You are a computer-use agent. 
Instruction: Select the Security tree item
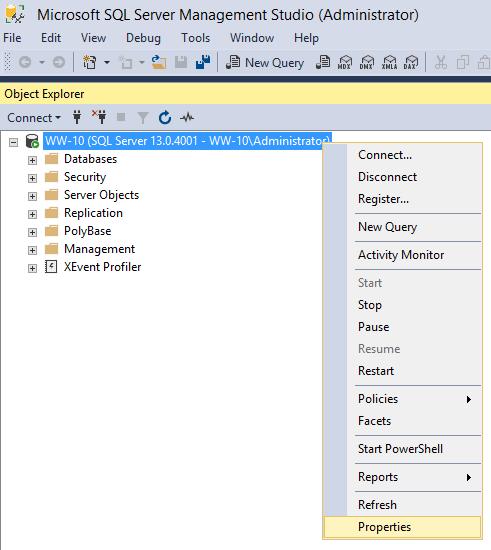pos(85,177)
